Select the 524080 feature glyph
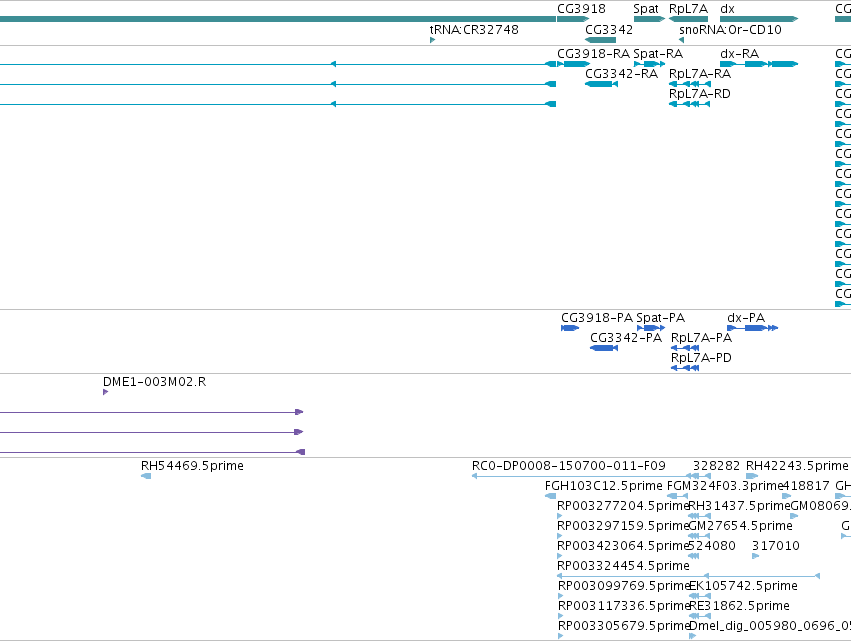This screenshot has width=851, height=641. point(694,556)
